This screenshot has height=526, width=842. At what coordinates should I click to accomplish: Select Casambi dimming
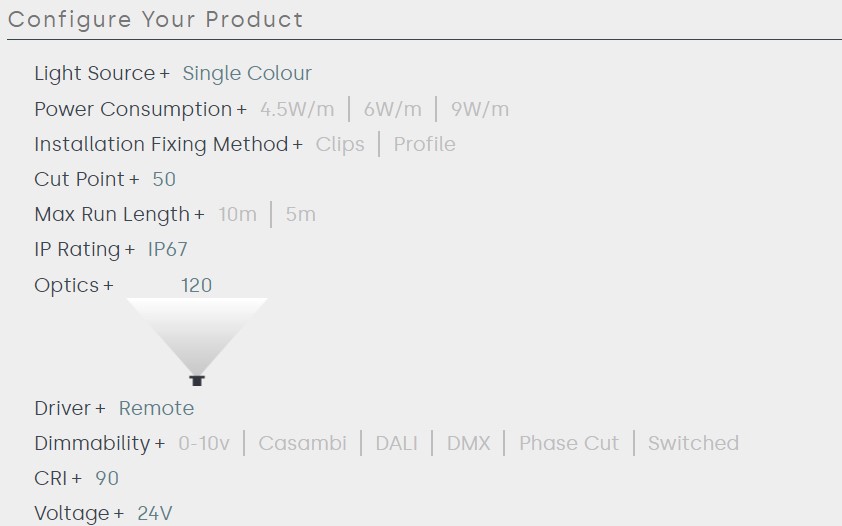coord(302,443)
